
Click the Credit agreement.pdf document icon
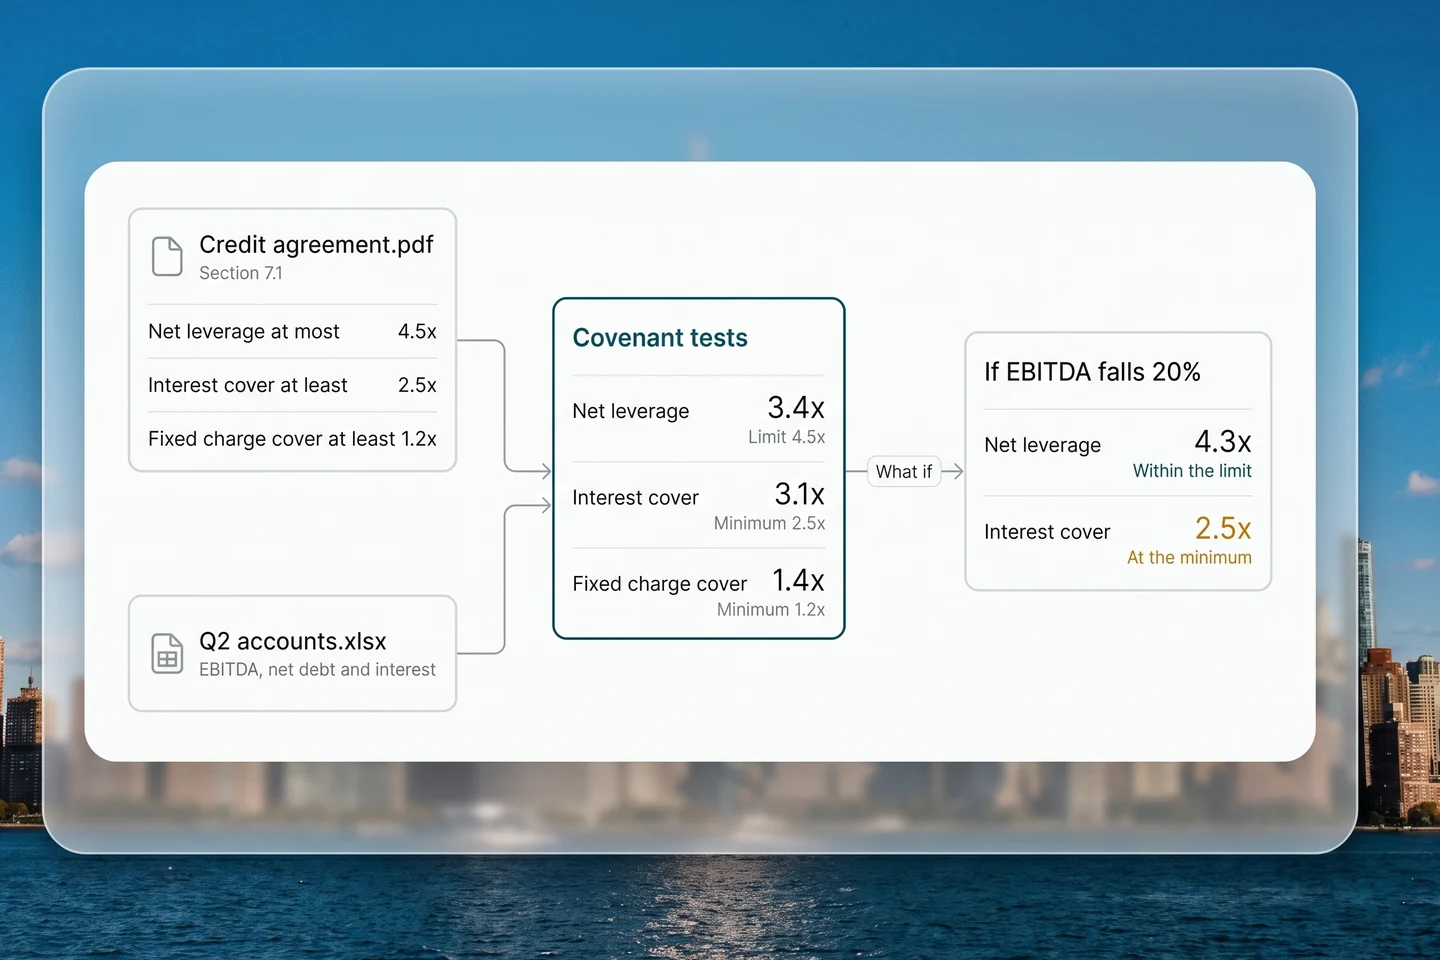tap(167, 256)
